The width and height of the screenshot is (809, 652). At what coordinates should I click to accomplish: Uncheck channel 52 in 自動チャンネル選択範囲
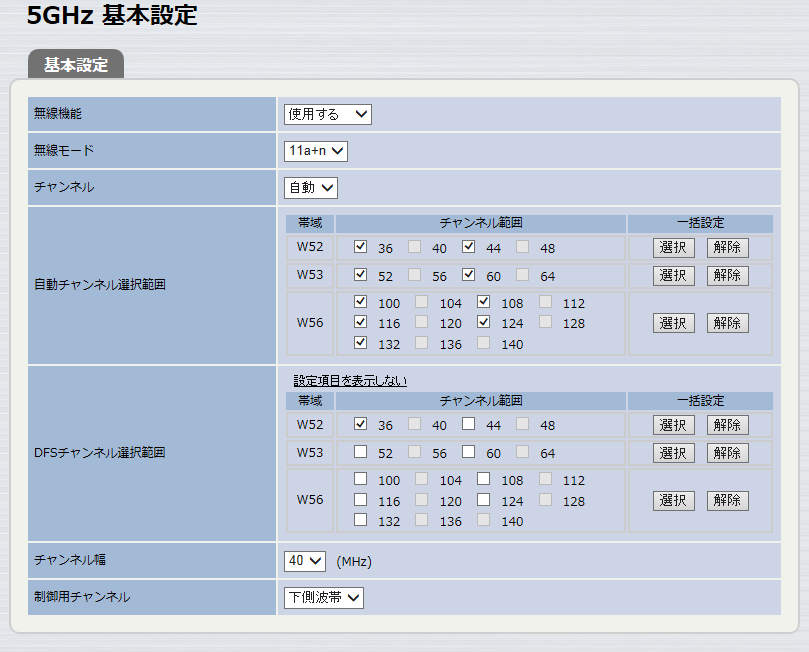361,275
